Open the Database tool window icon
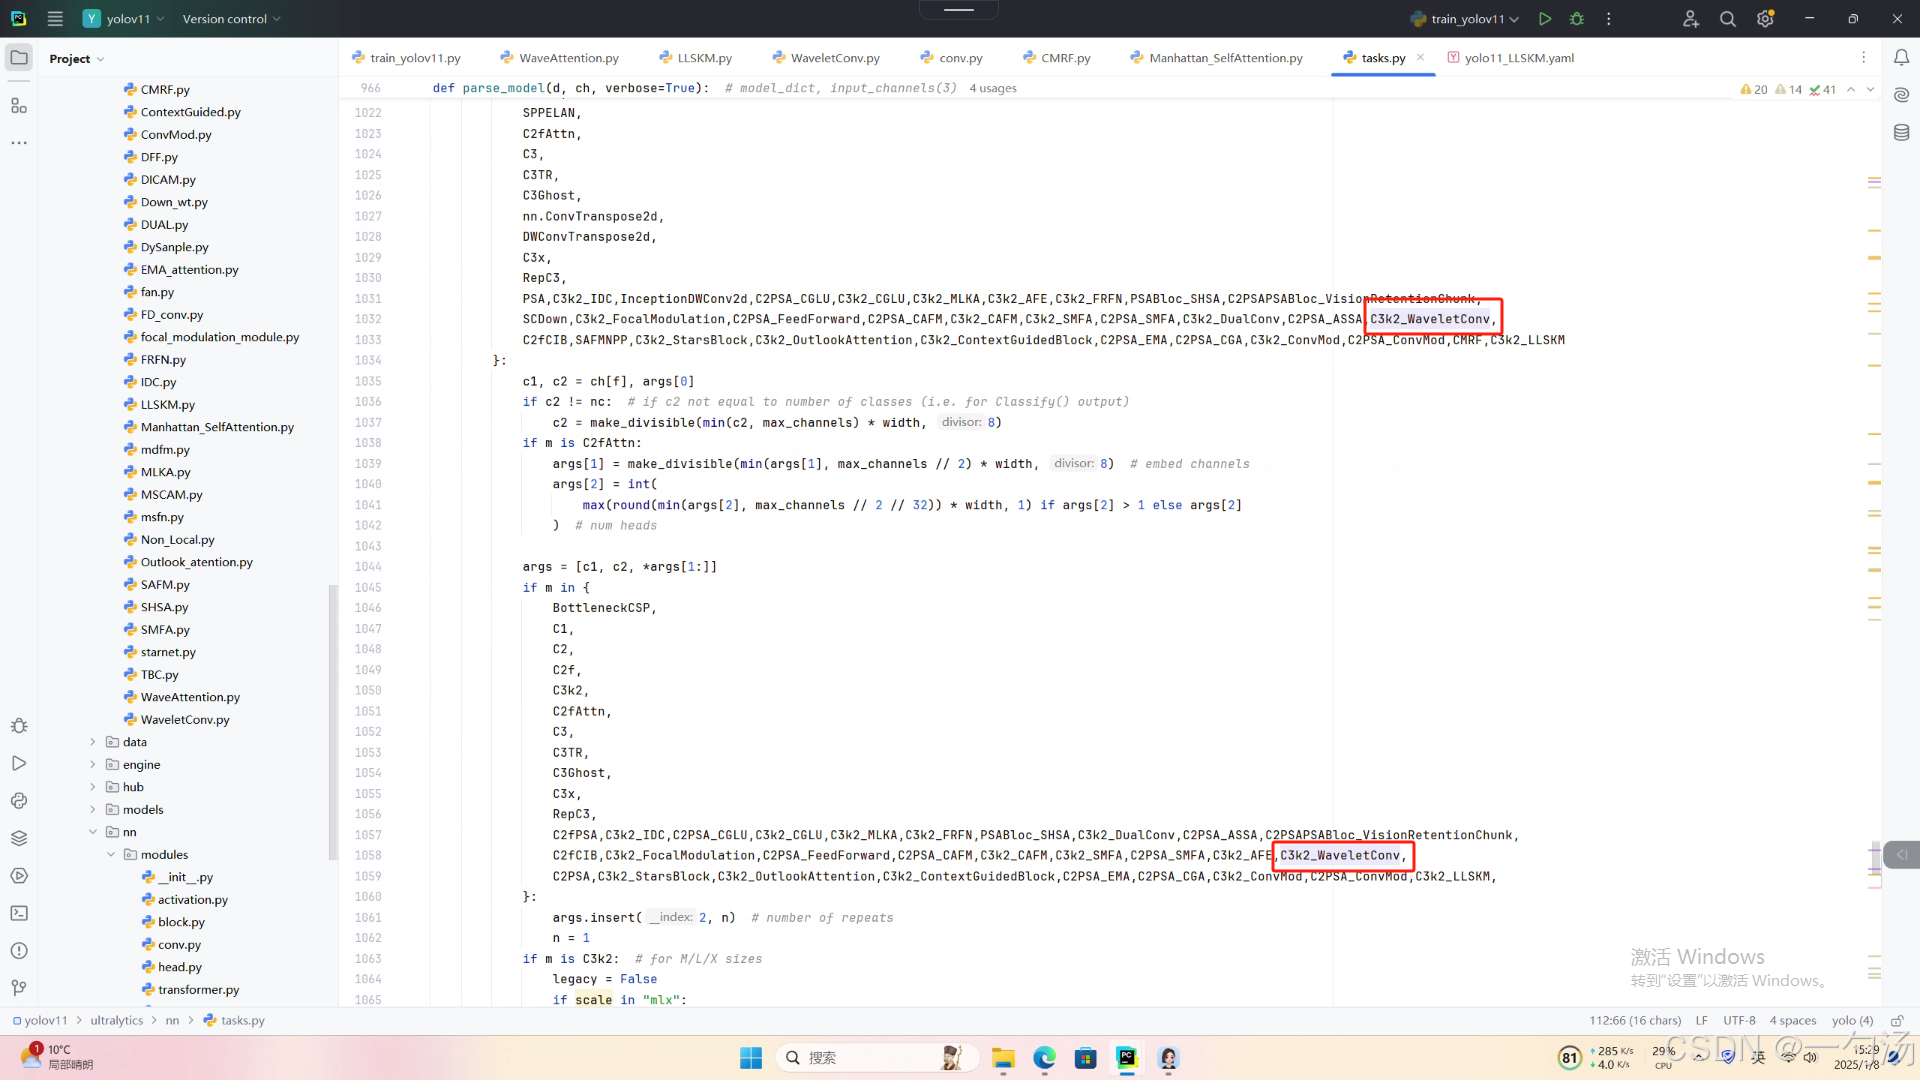The width and height of the screenshot is (1920, 1080). click(x=1901, y=132)
